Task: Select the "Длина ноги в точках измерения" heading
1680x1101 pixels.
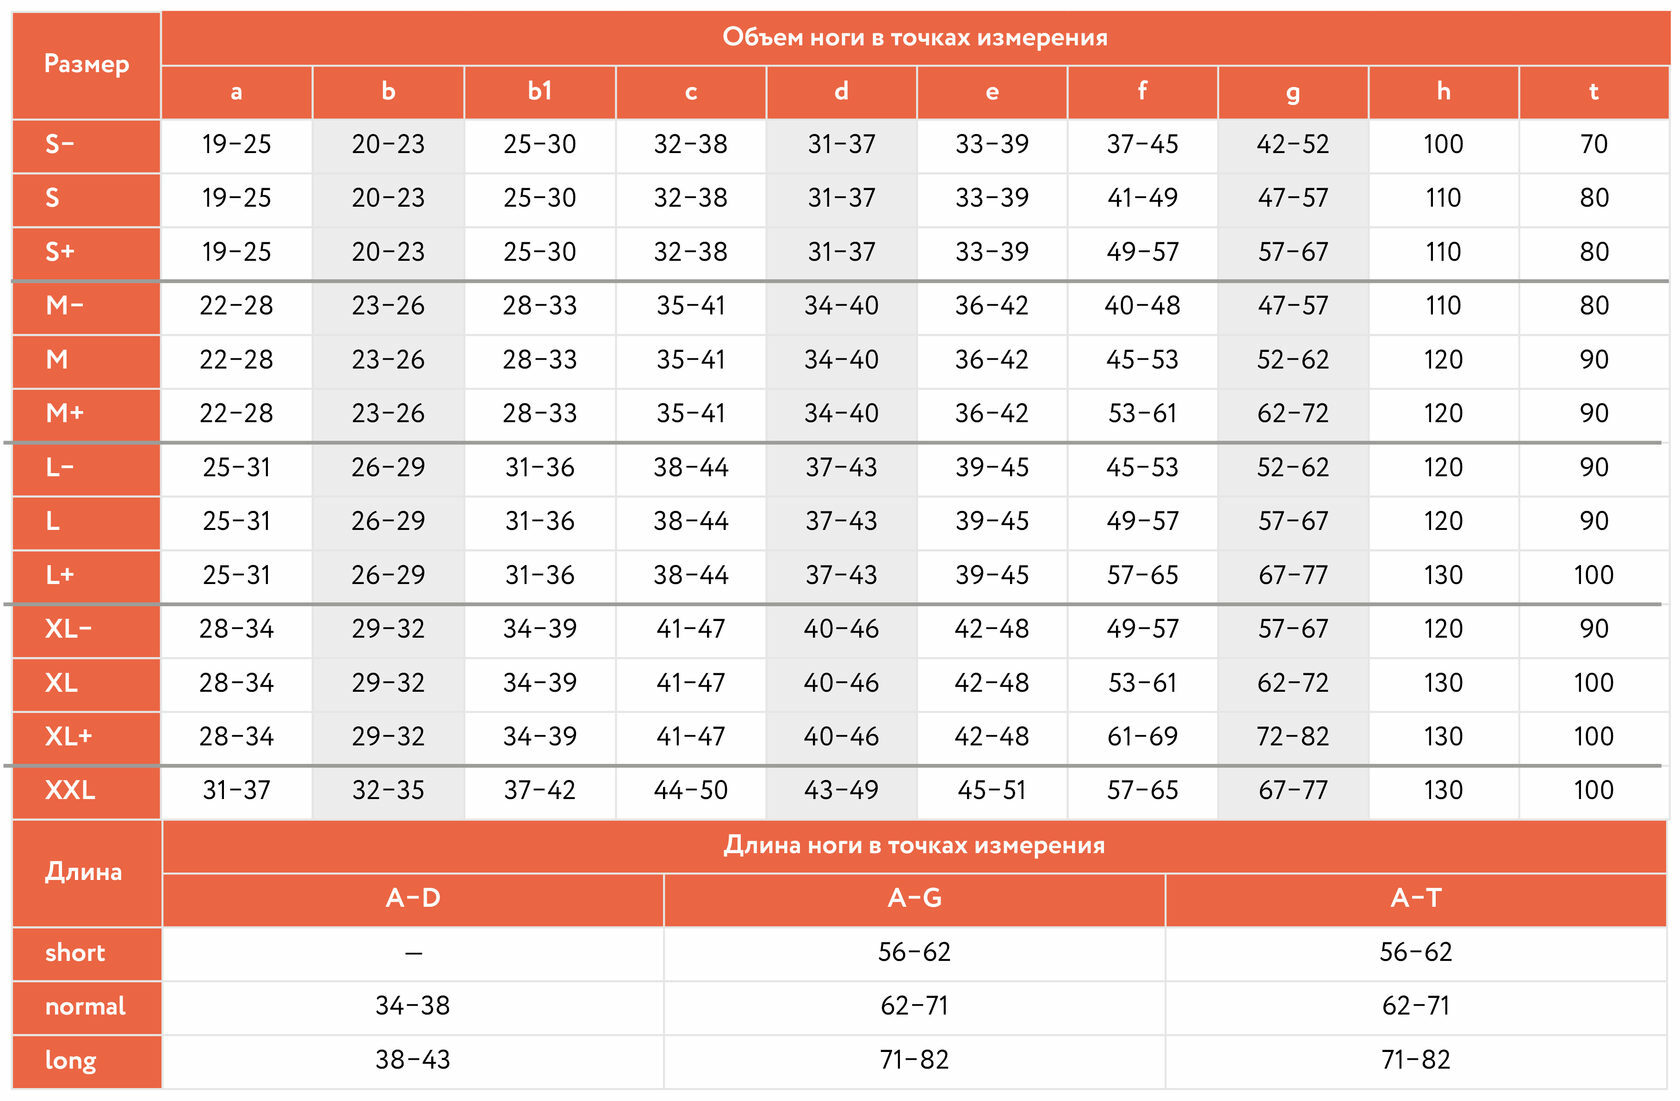Action: [x=914, y=846]
